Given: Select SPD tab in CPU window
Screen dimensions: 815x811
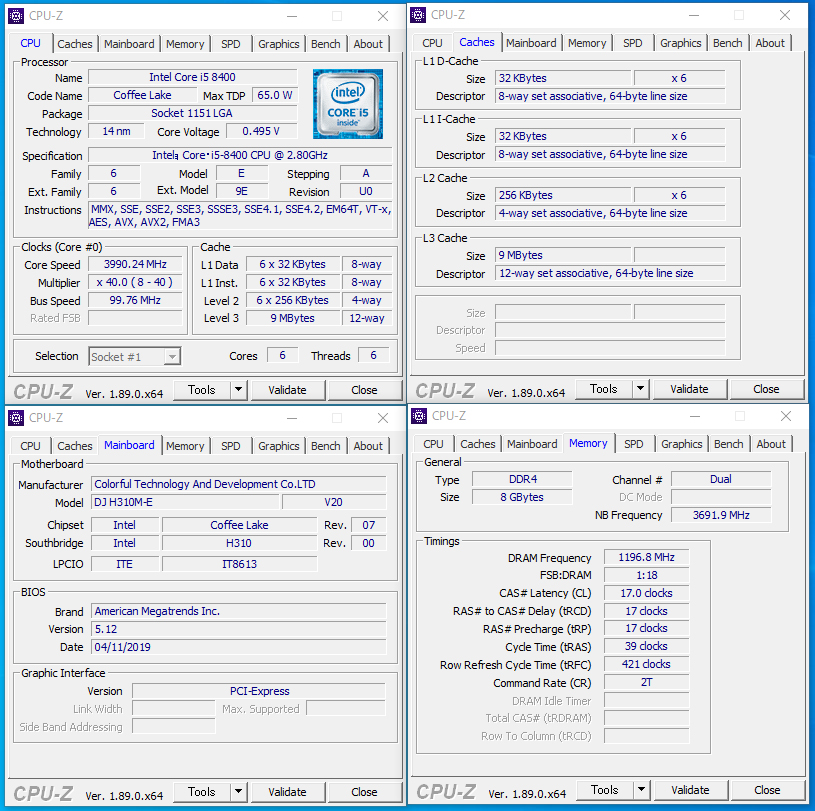Looking at the screenshot, I should coord(231,44).
